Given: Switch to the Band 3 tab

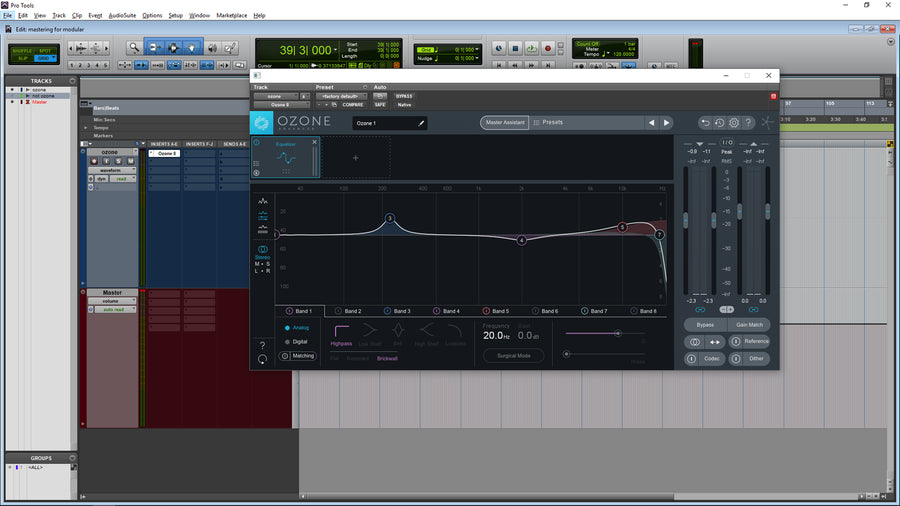Looking at the screenshot, I should (x=398, y=311).
